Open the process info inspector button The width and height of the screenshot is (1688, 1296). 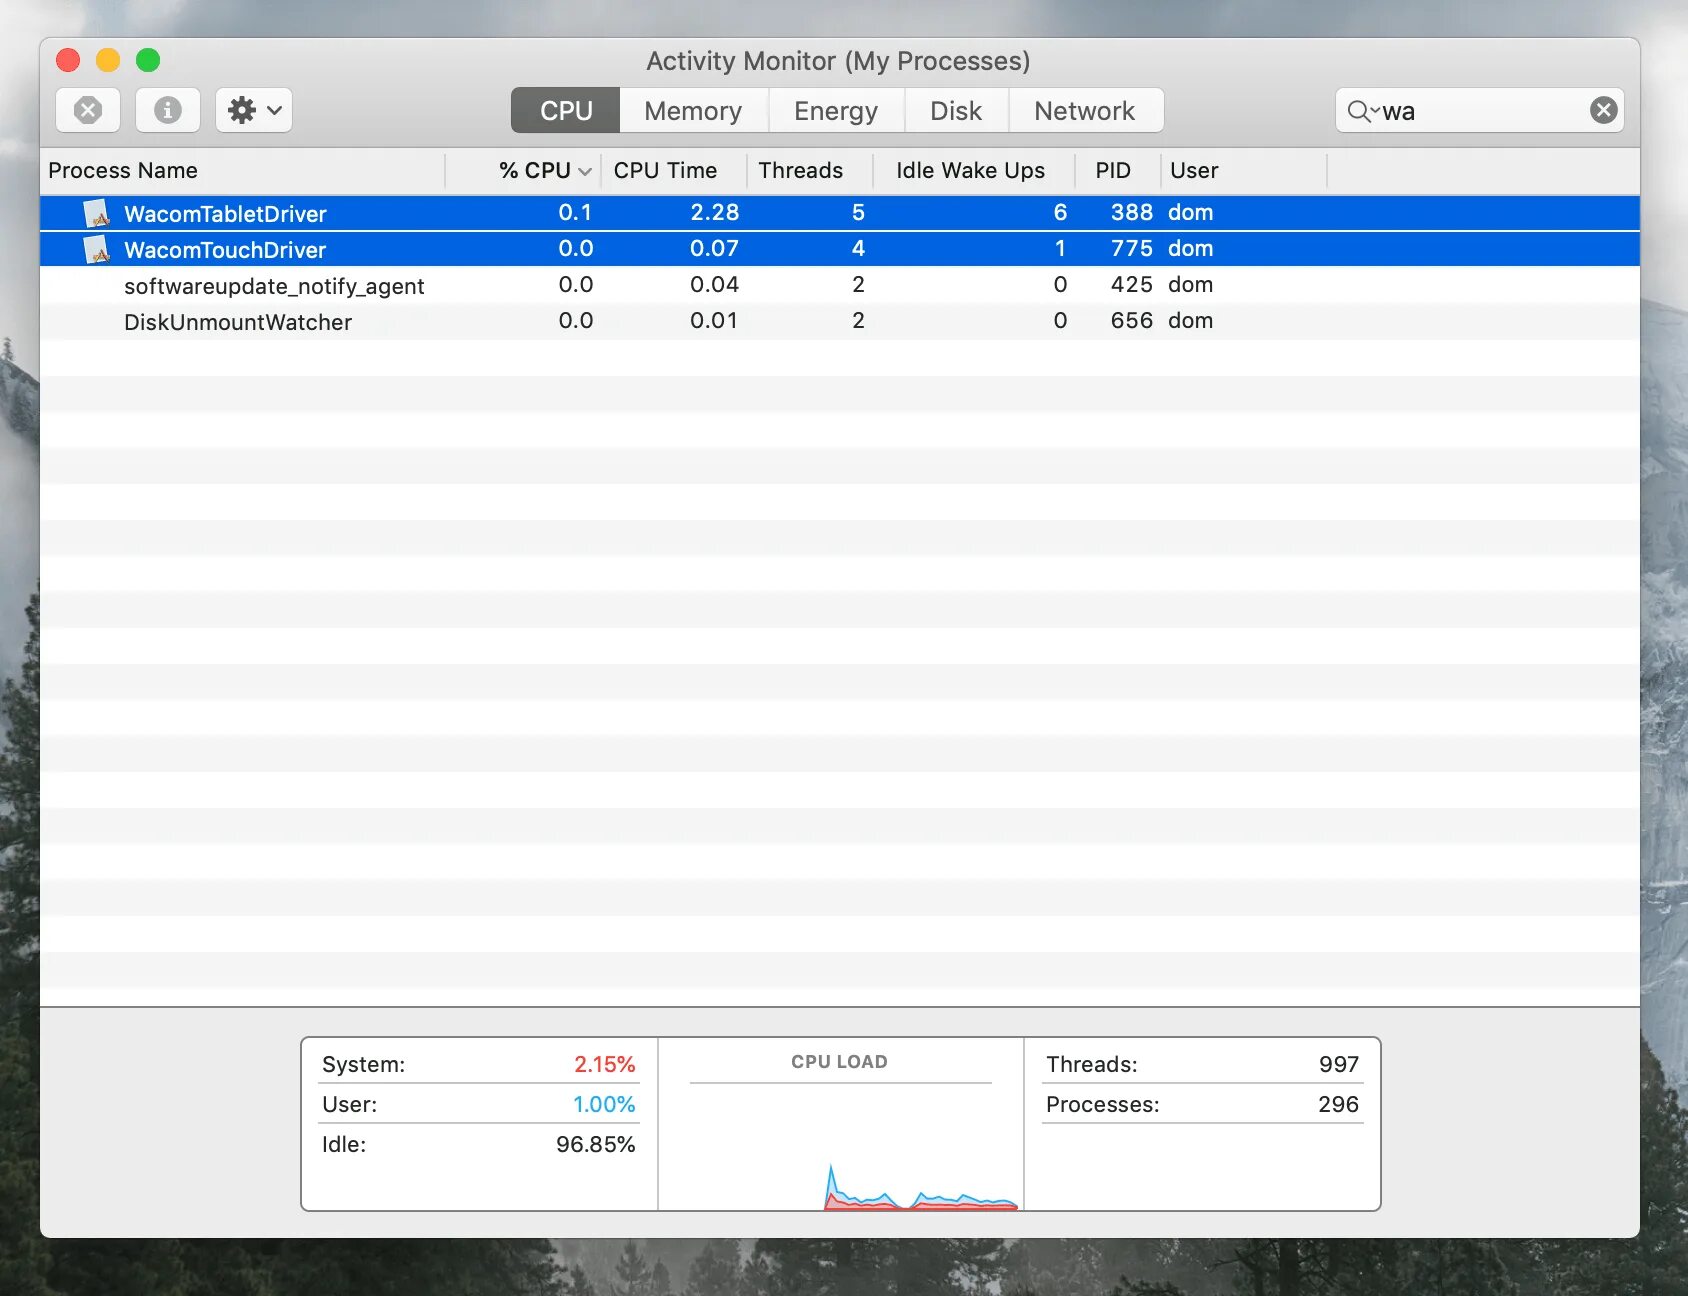tap(168, 110)
